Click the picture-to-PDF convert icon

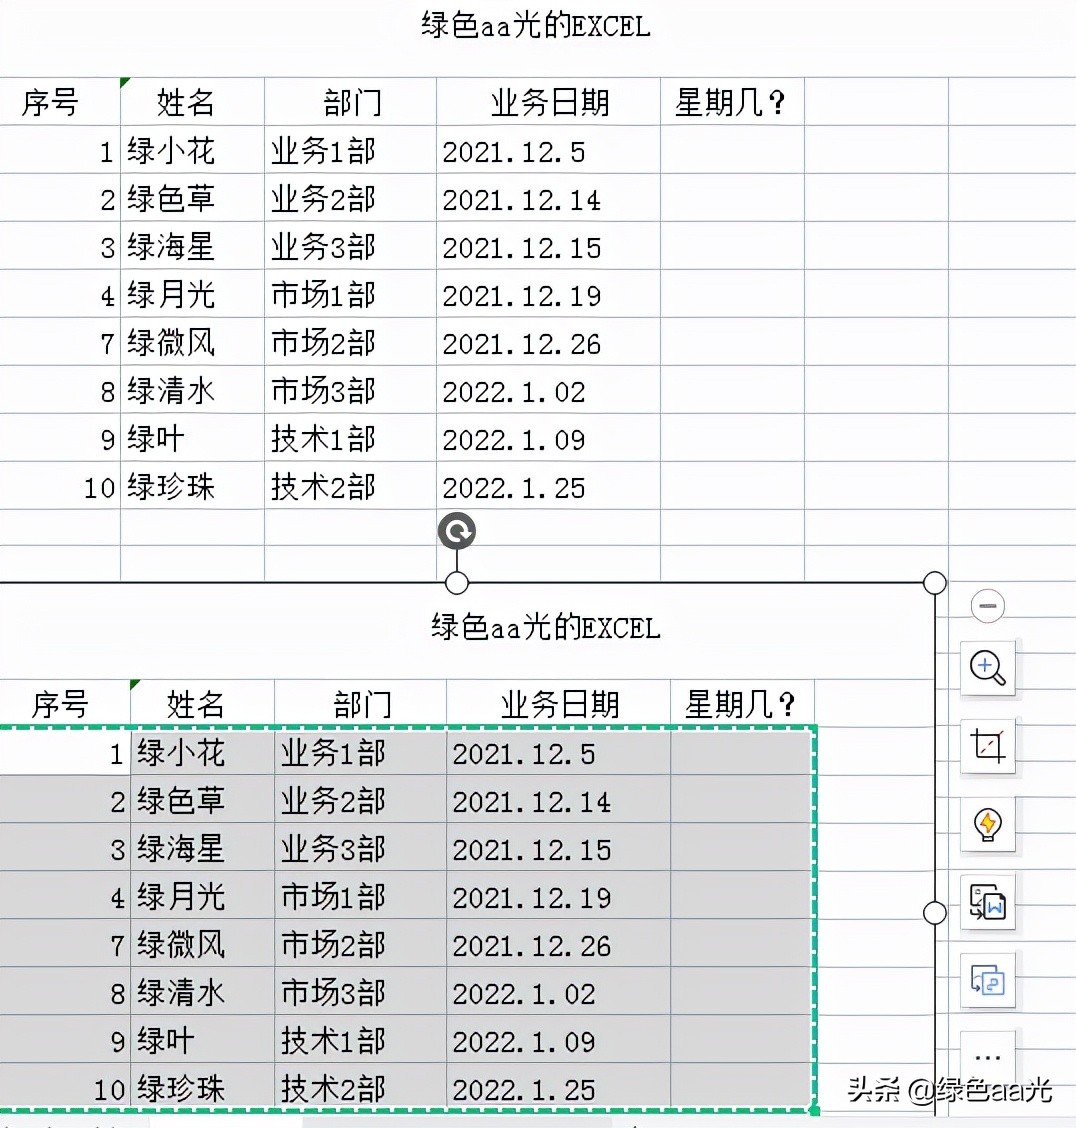988,981
